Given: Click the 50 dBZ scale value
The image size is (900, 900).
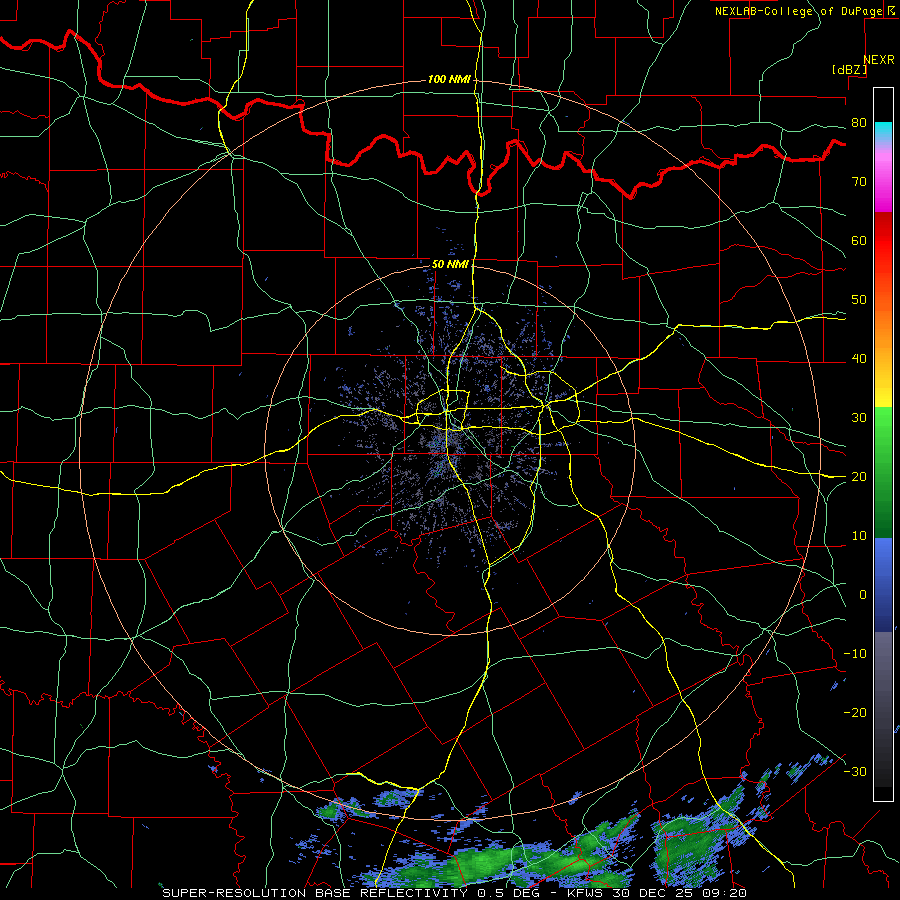Looking at the screenshot, I should coord(859,300).
